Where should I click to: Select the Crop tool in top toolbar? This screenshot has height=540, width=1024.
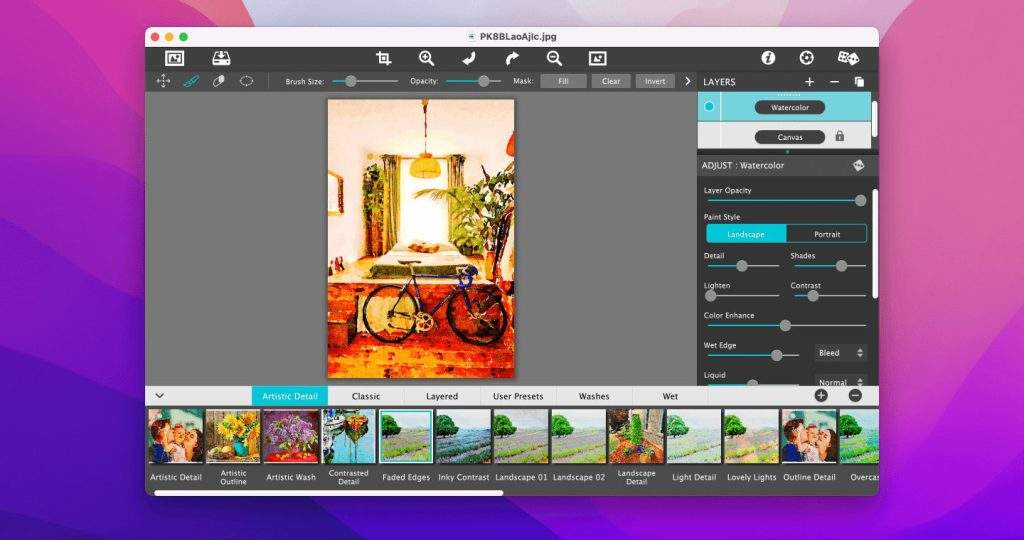click(x=383, y=59)
